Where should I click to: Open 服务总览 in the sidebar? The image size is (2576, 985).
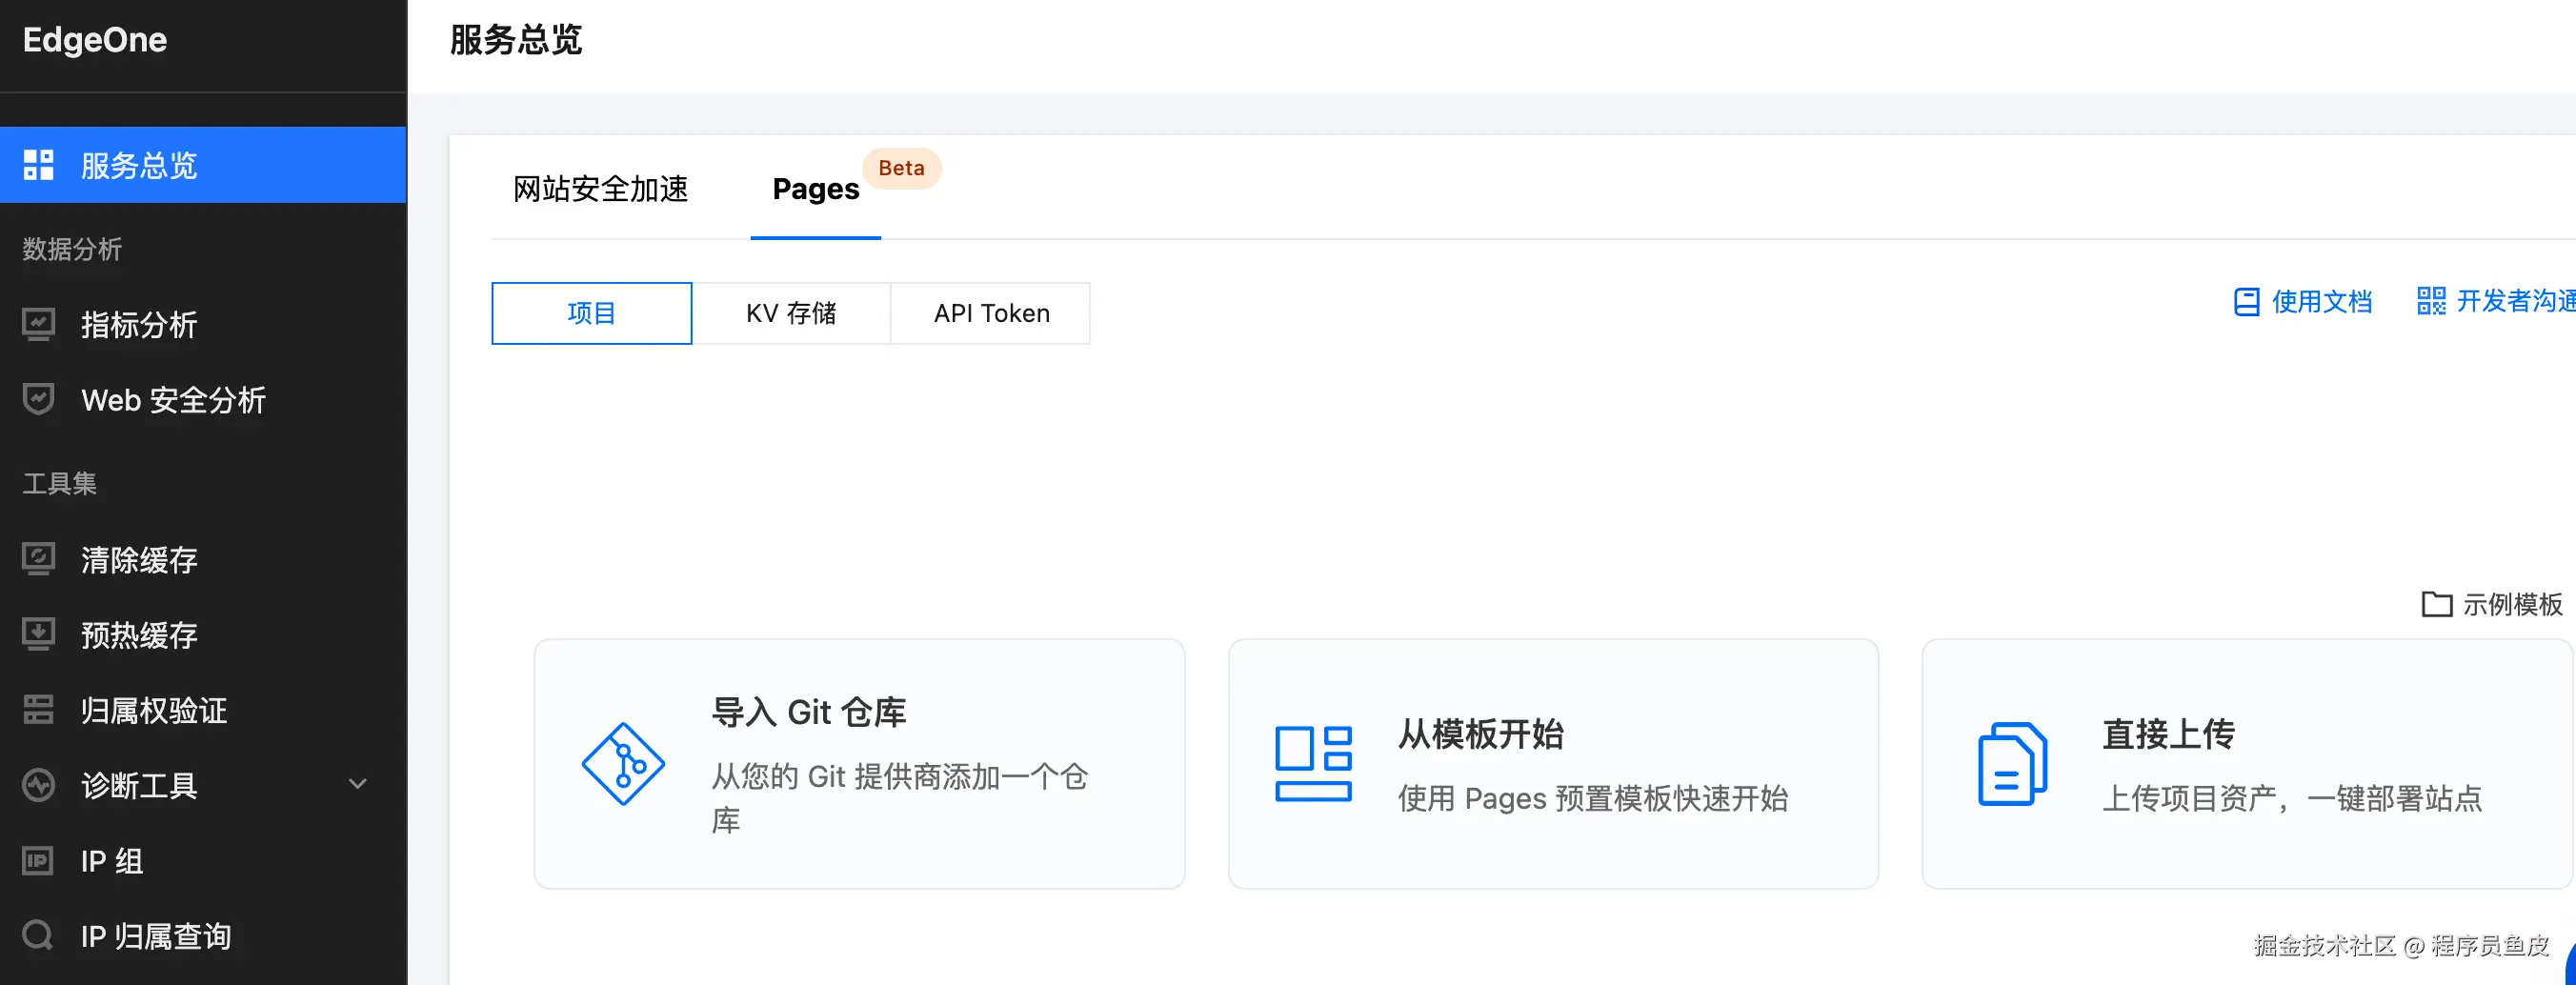point(203,165)
